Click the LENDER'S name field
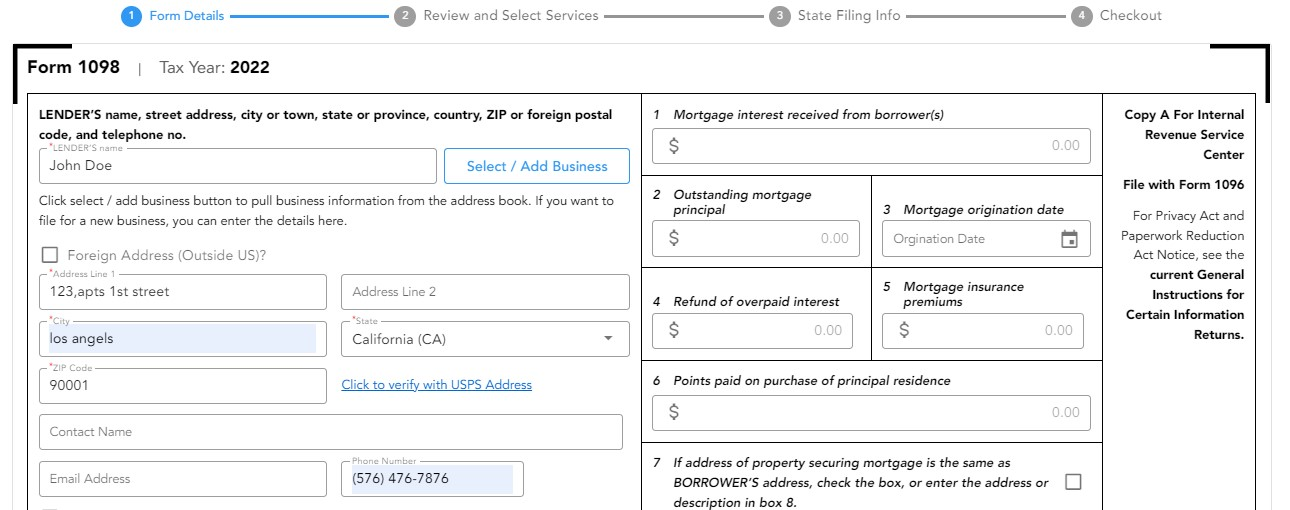Image resolution: width=1290 pixels, height=510 pixels. point(238,166)
